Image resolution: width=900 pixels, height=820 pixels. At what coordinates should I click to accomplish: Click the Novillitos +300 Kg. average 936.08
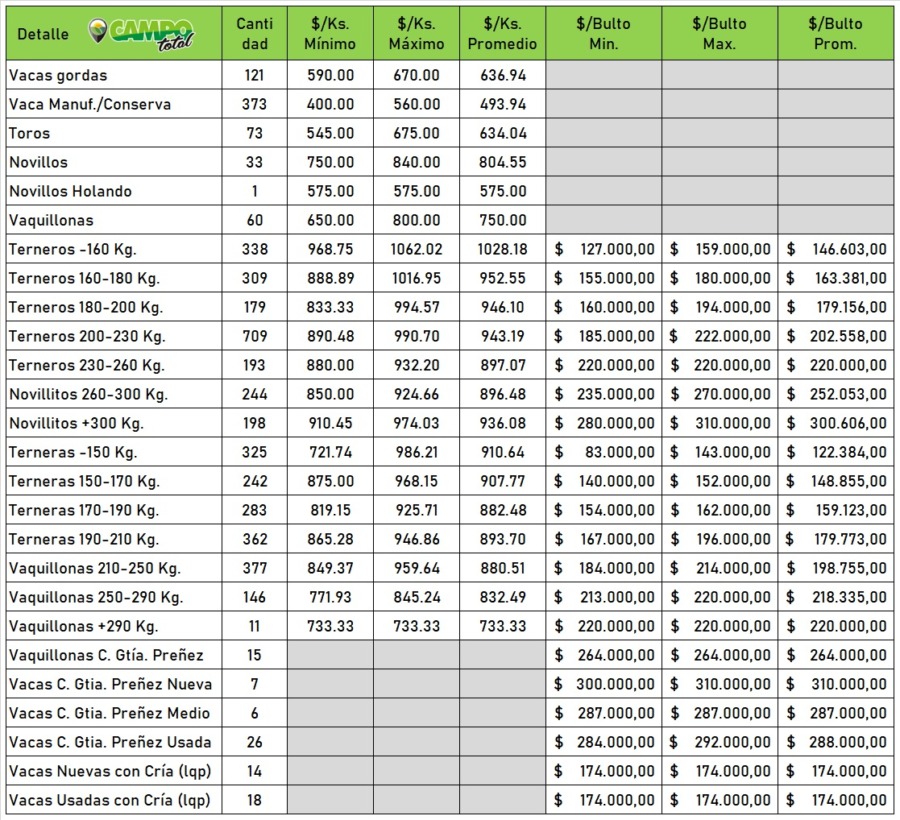point(502,423)
